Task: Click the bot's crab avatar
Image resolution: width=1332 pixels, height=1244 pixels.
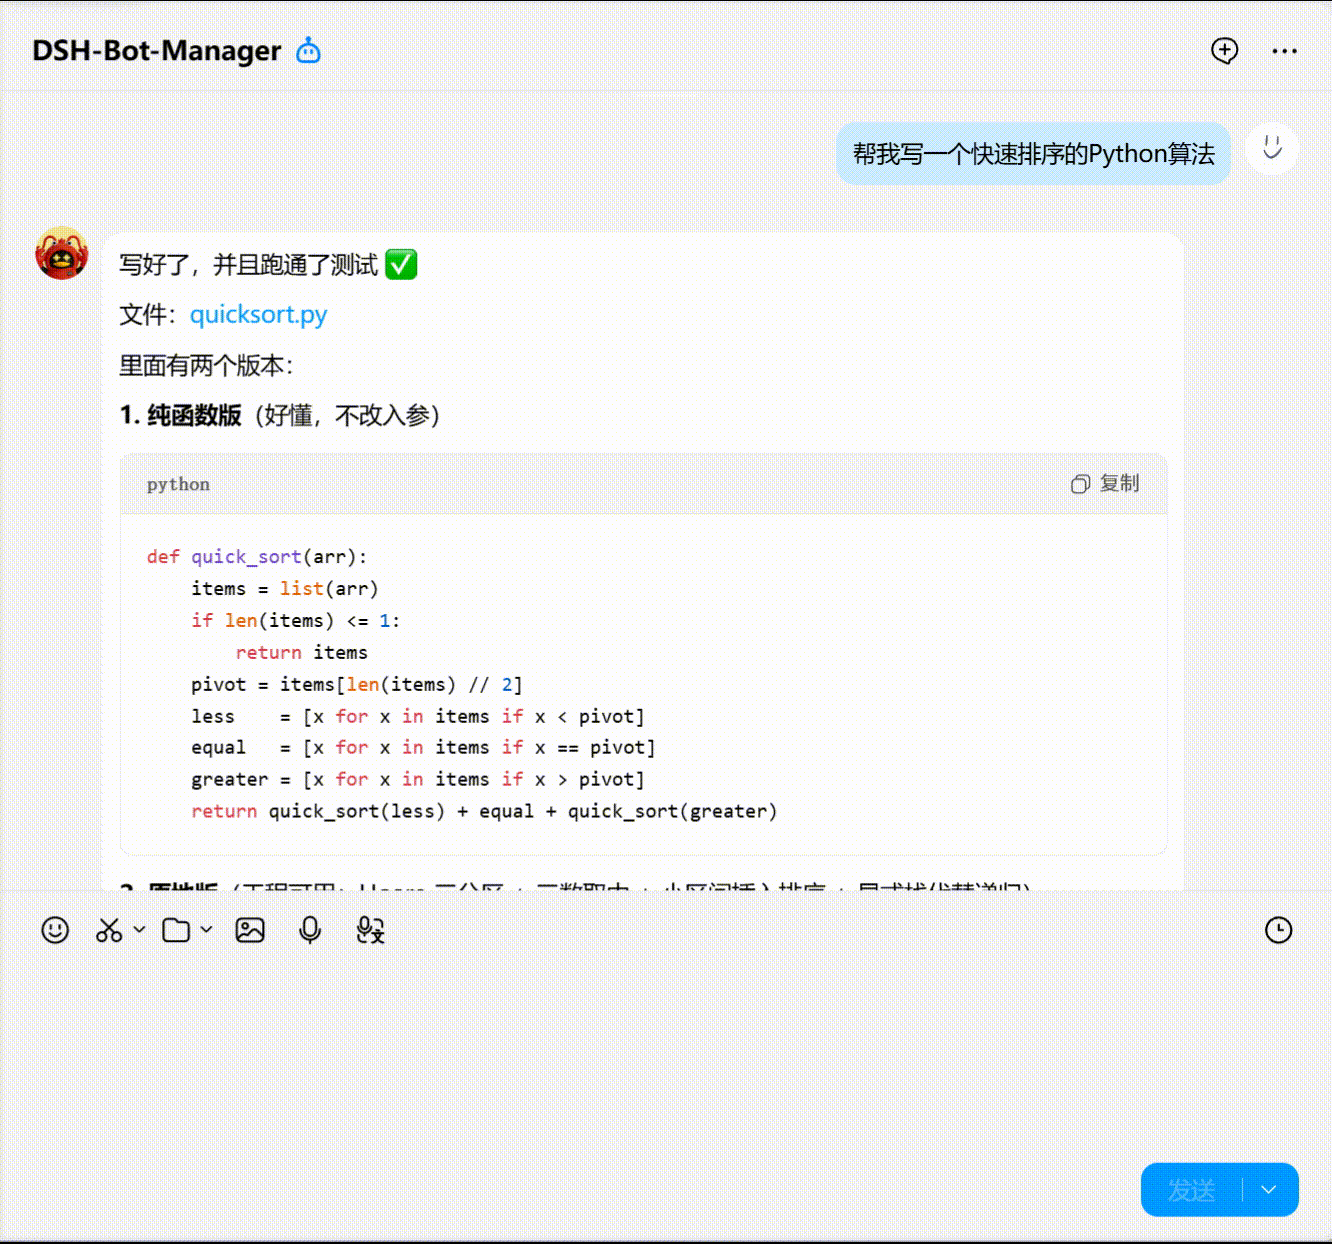Action: 62,253
